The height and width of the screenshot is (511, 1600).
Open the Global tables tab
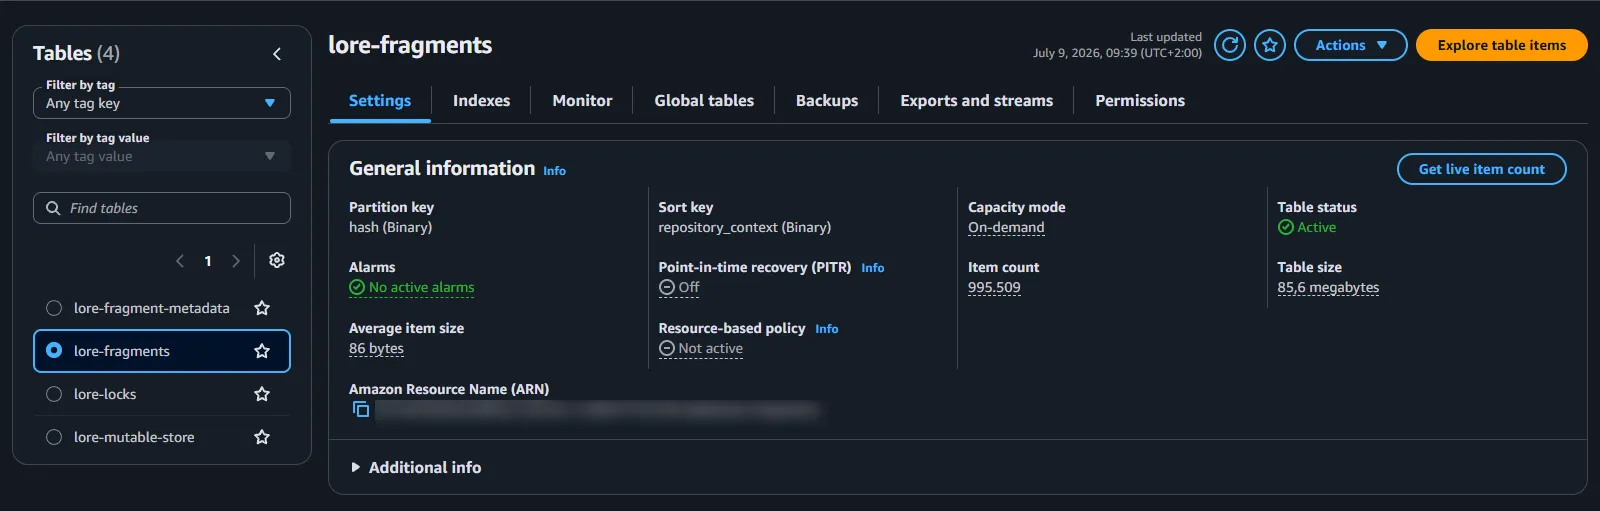tap(704, 101)
